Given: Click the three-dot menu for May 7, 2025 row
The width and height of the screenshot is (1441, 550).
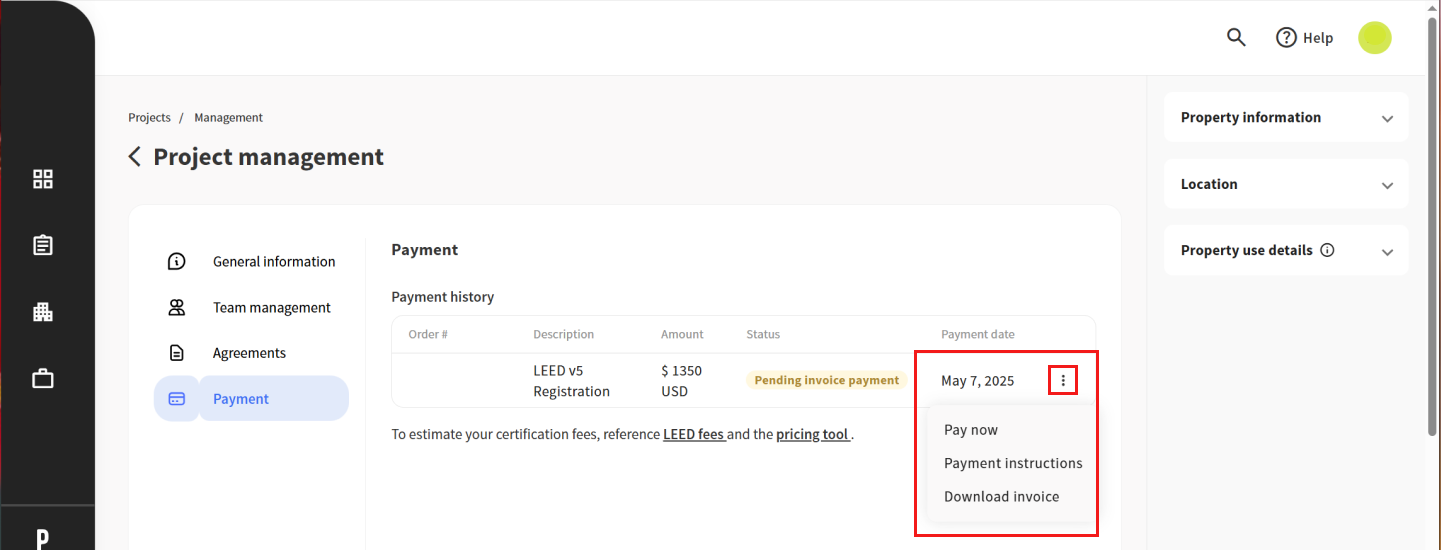Looking at the screenshot, I should click(1063, 380).
